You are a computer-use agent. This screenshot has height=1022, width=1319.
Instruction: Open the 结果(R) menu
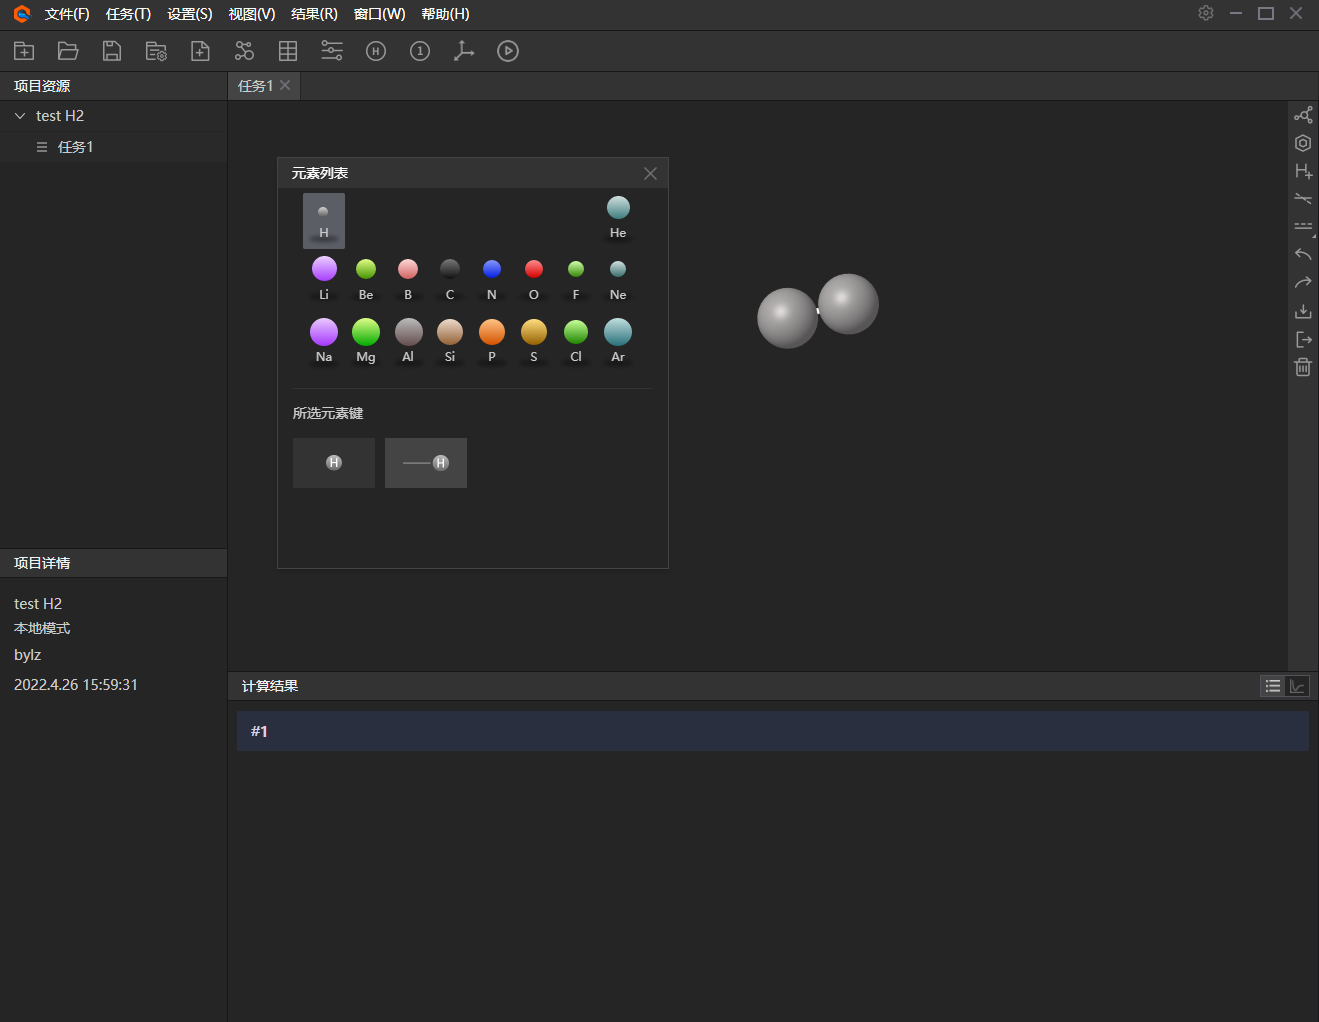[x=314, y=14]
